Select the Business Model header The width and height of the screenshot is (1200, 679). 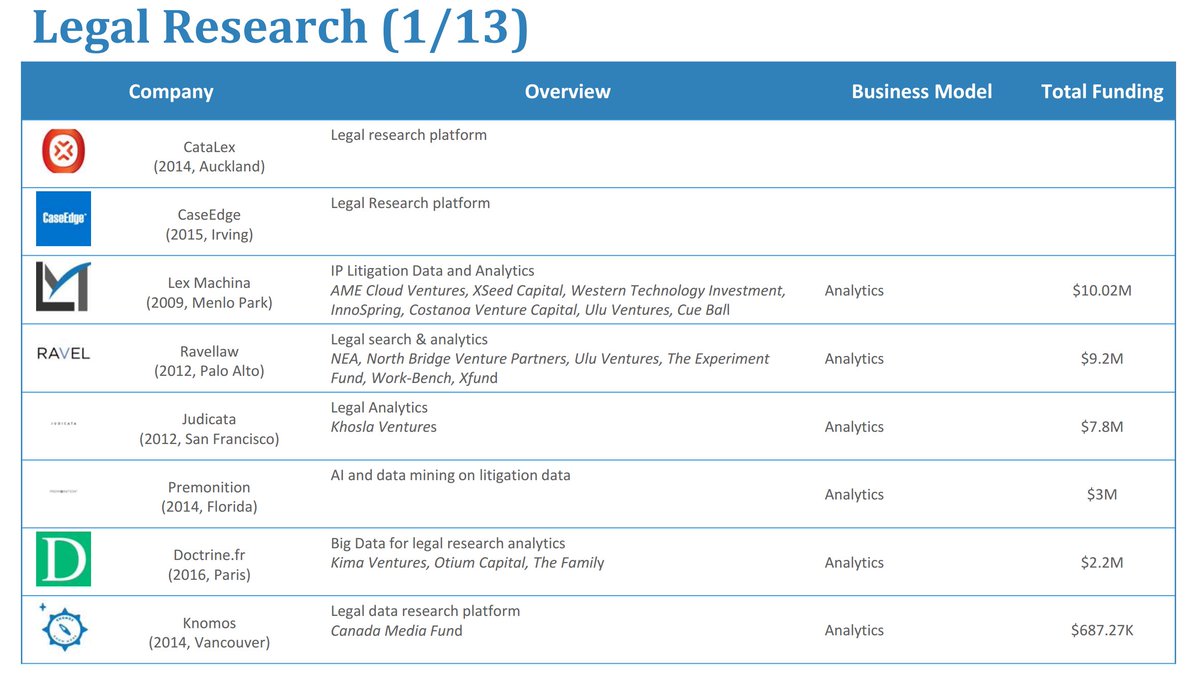921,91
